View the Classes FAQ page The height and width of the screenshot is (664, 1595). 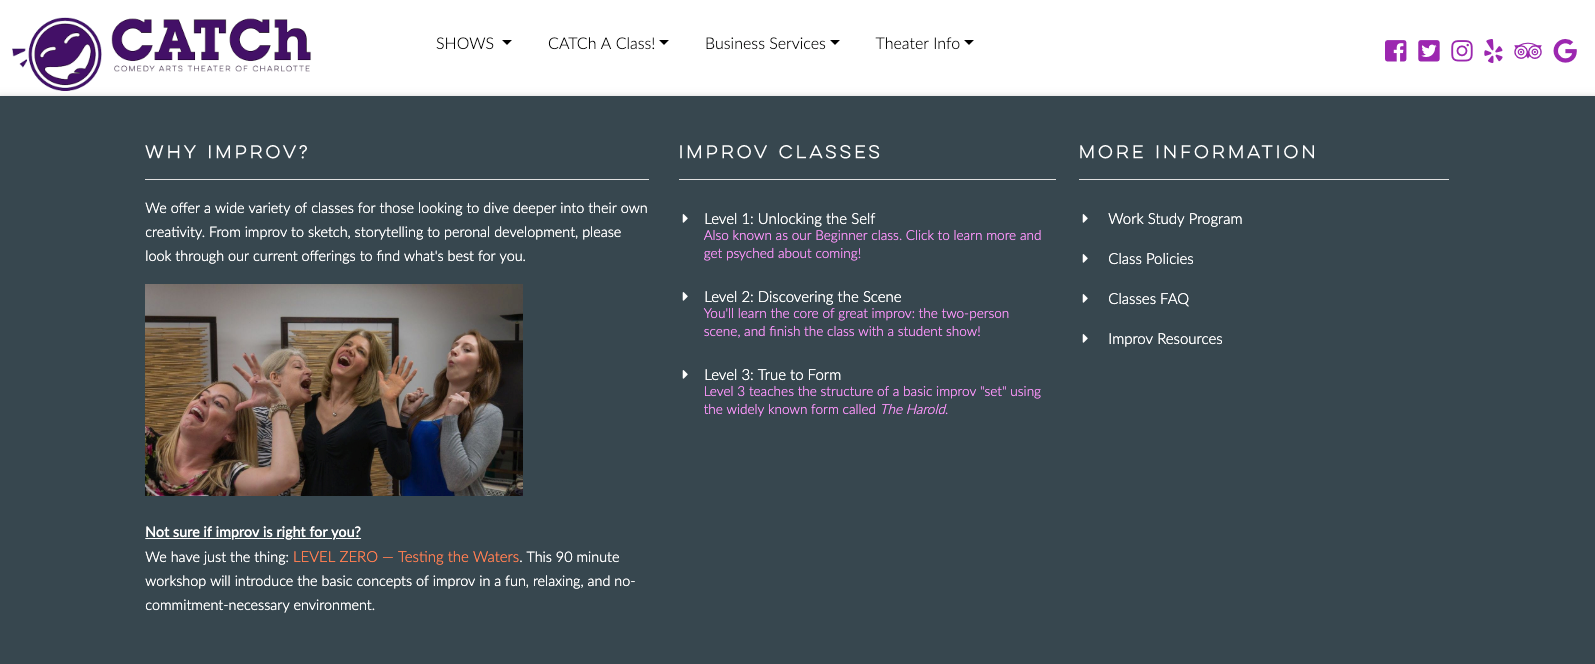coord(1148,299)
